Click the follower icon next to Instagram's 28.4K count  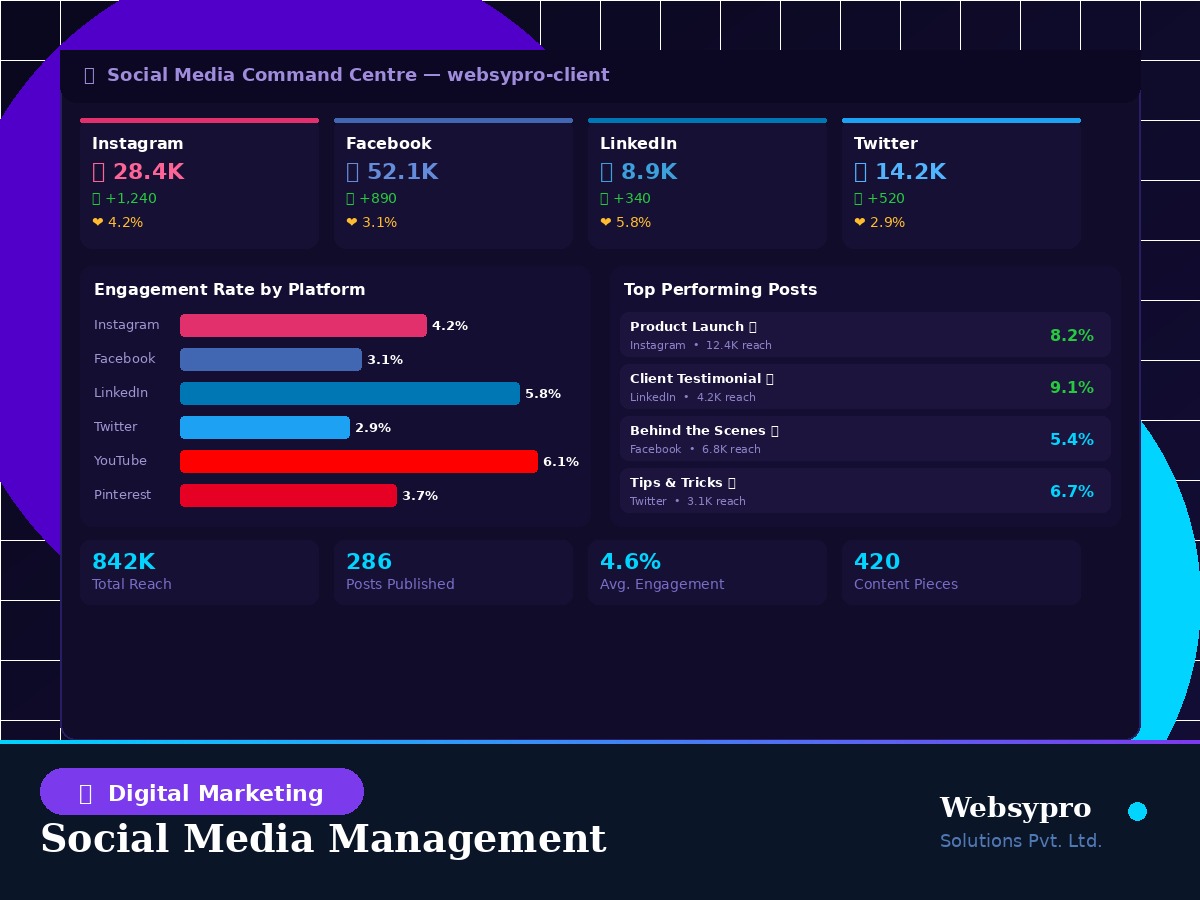tap(97, 172)
